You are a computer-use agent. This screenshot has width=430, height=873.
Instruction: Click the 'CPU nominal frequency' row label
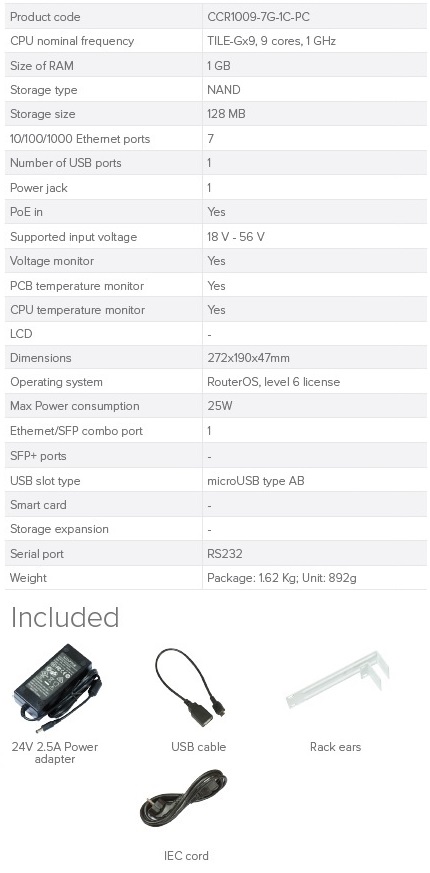(x=72, y=41)
